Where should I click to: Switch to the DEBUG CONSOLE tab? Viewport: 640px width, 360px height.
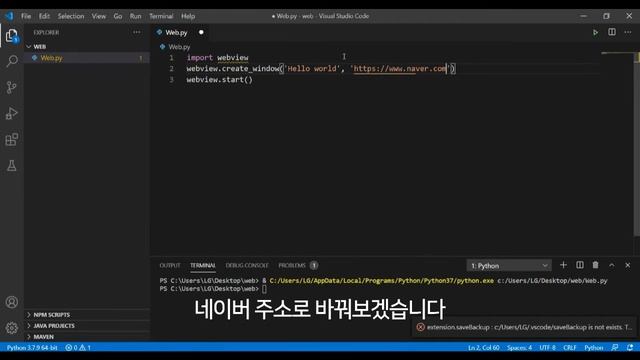pos(247,265)
